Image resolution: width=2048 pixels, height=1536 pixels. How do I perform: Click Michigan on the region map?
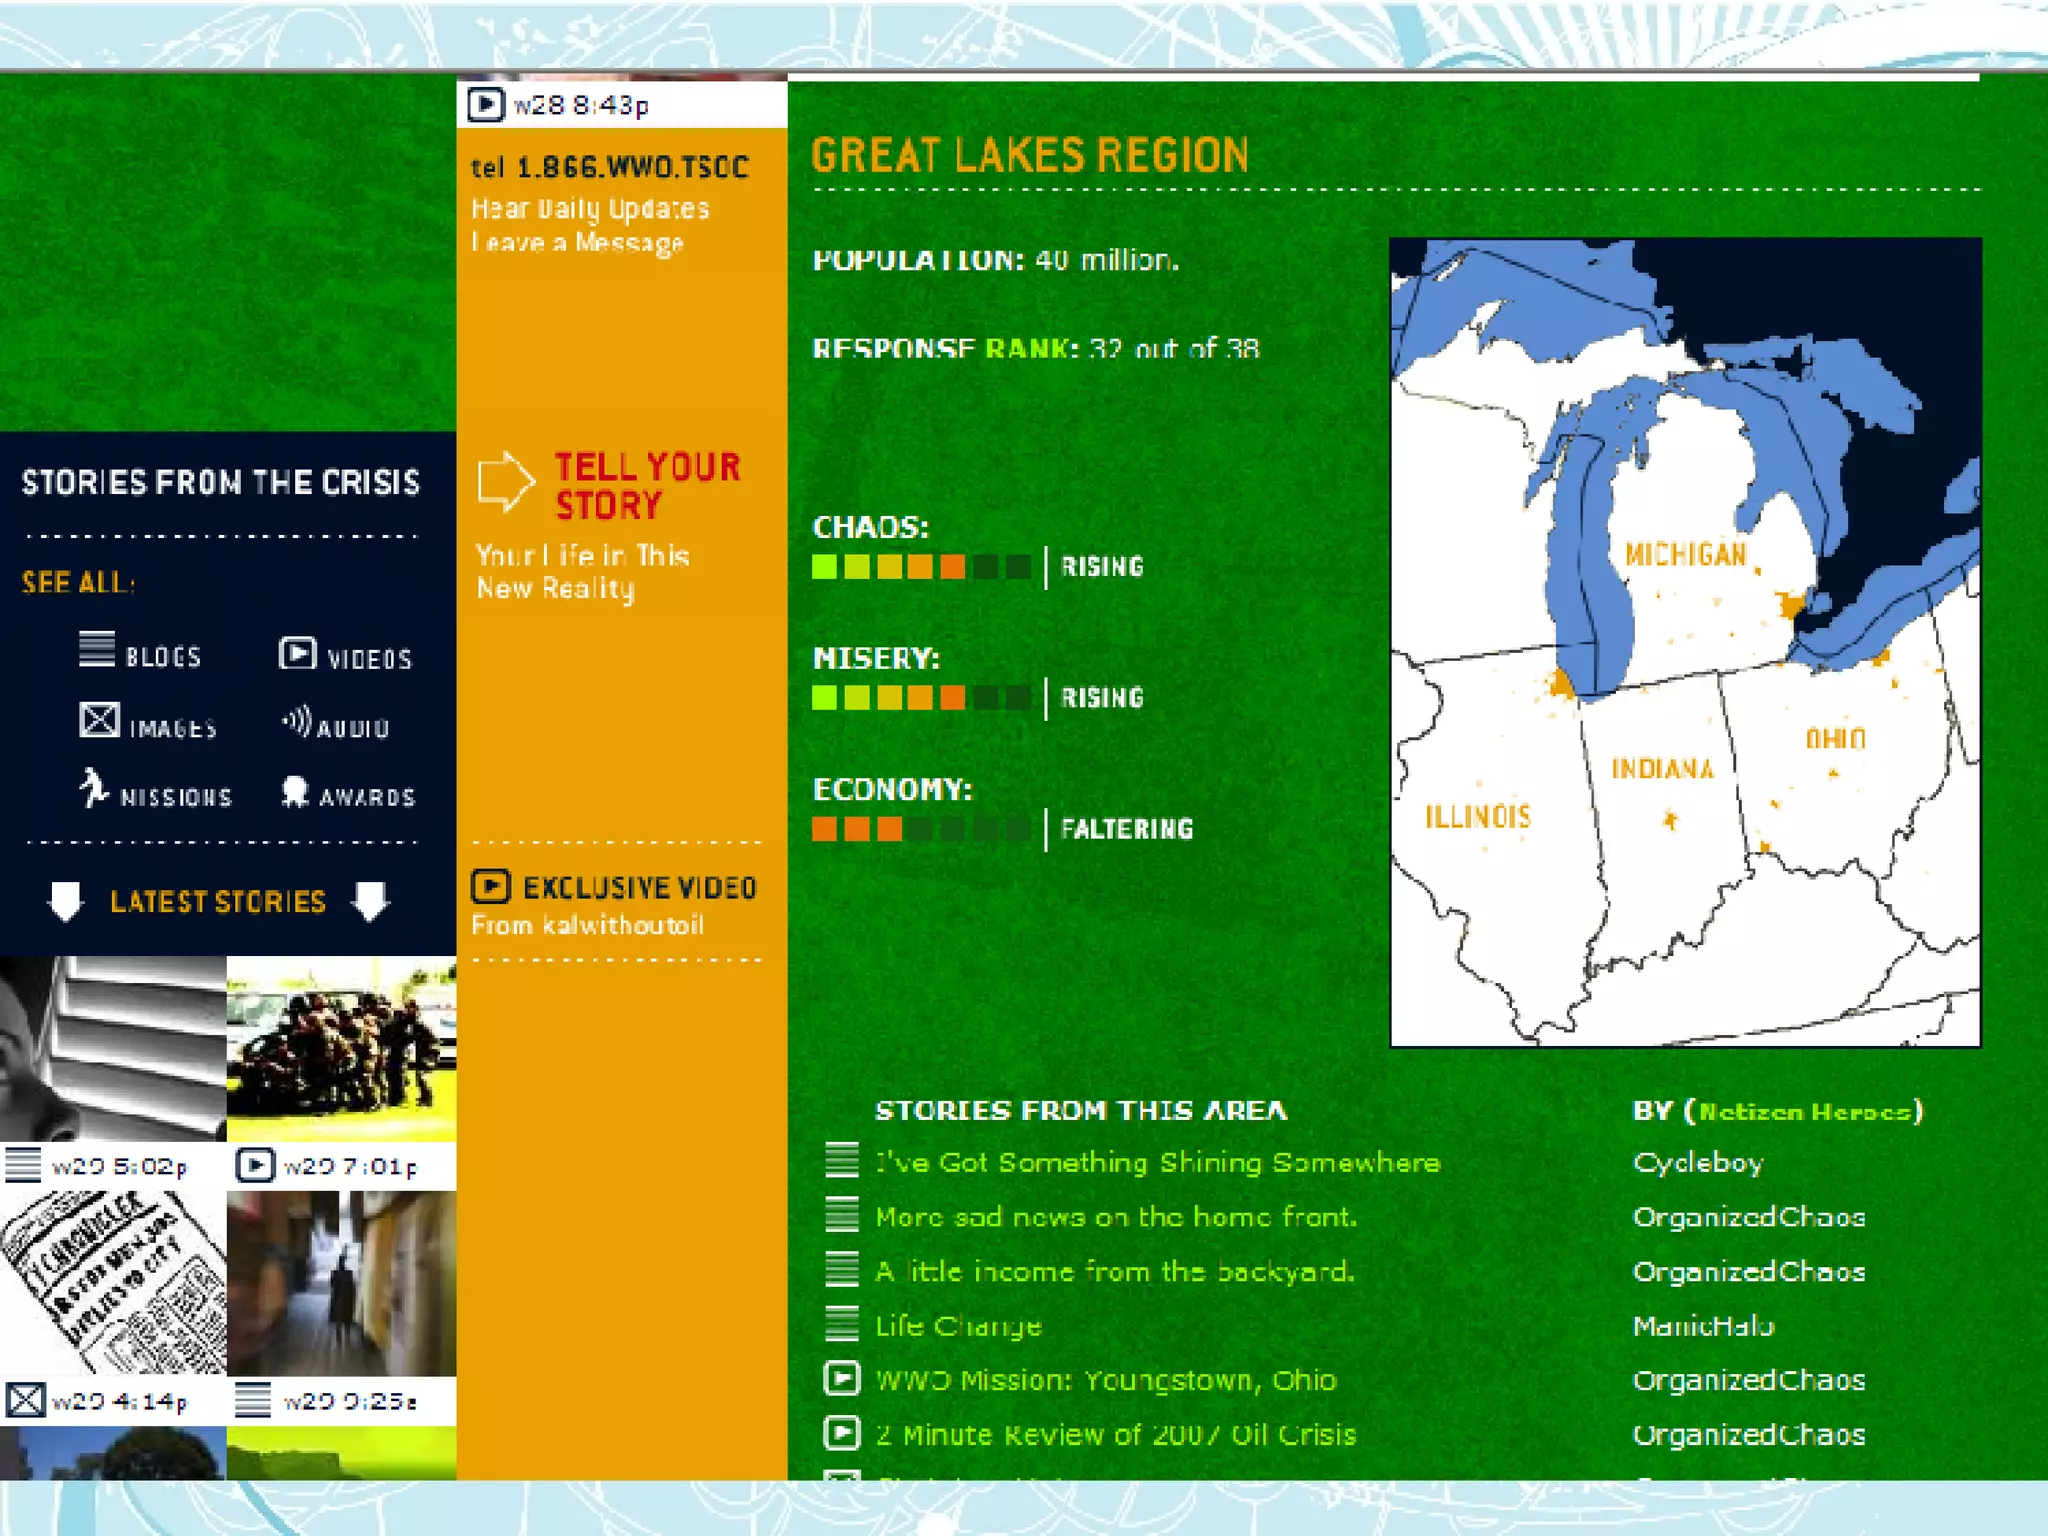click(x=1685, y=555)
